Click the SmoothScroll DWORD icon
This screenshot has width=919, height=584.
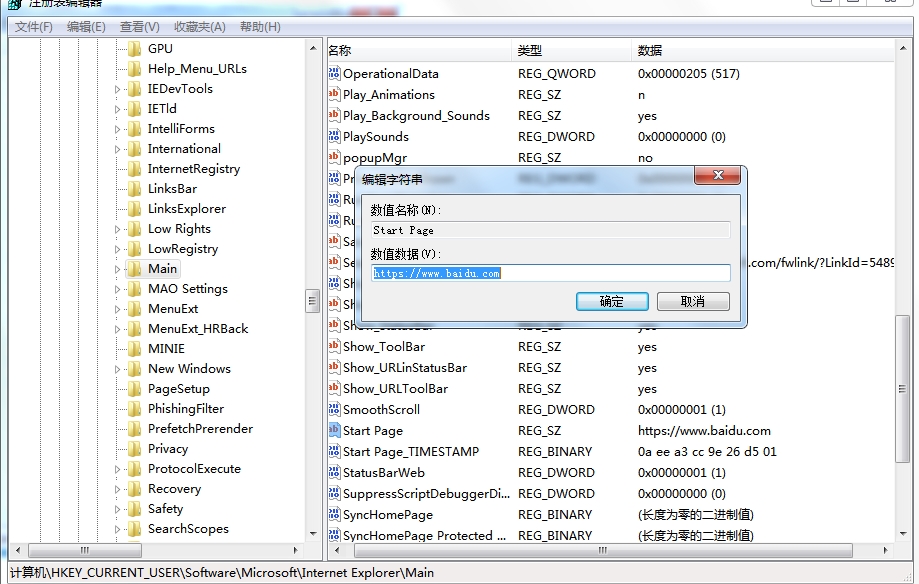coord(334,409)
